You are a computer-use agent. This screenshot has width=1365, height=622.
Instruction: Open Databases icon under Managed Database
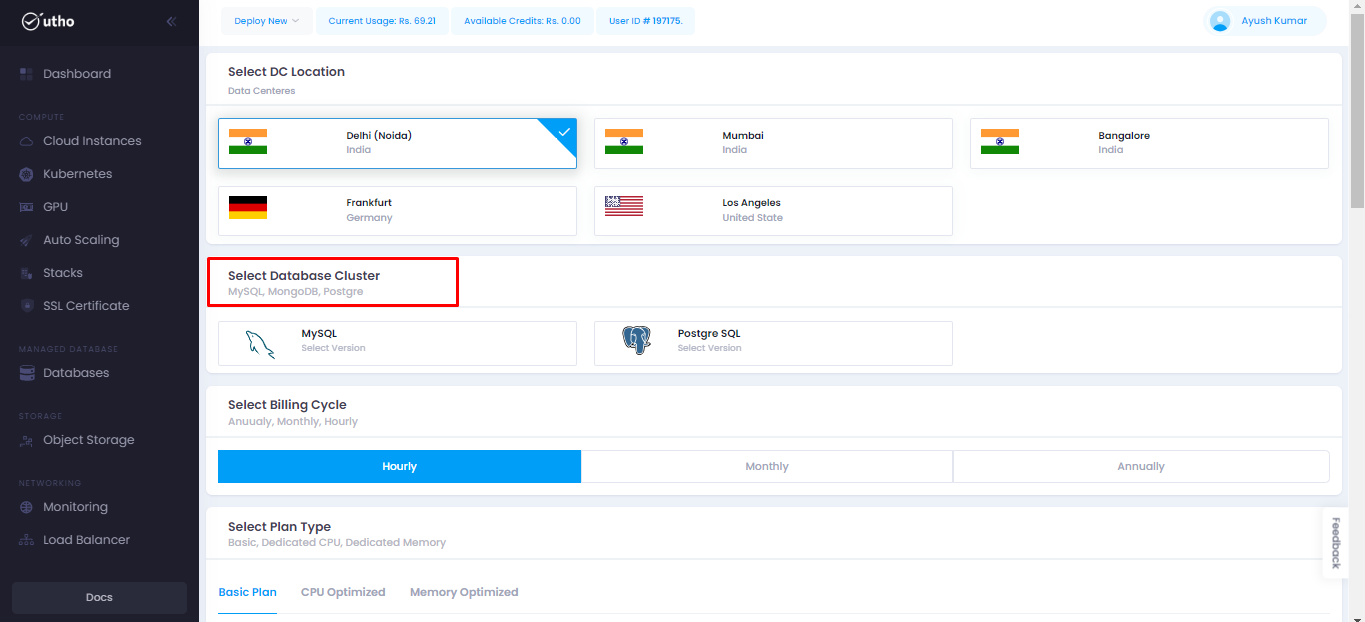tap(26, 373)
